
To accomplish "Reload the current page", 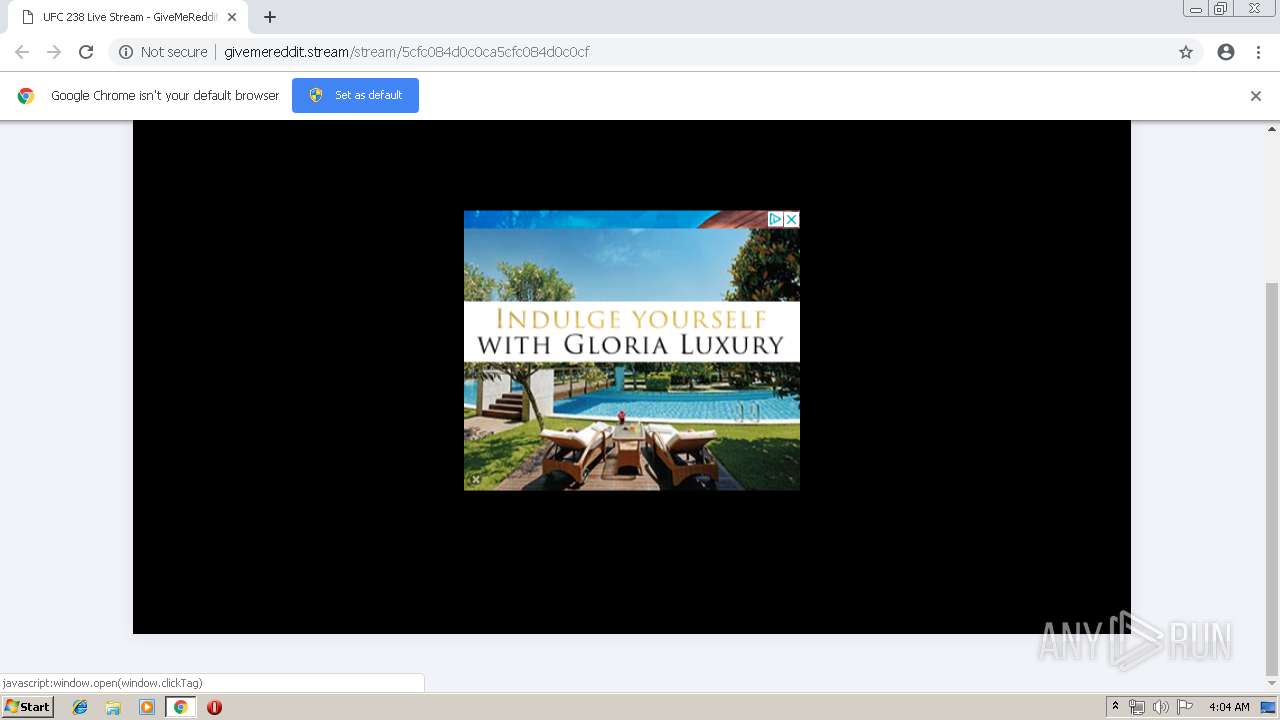I will tap(86, 52).
